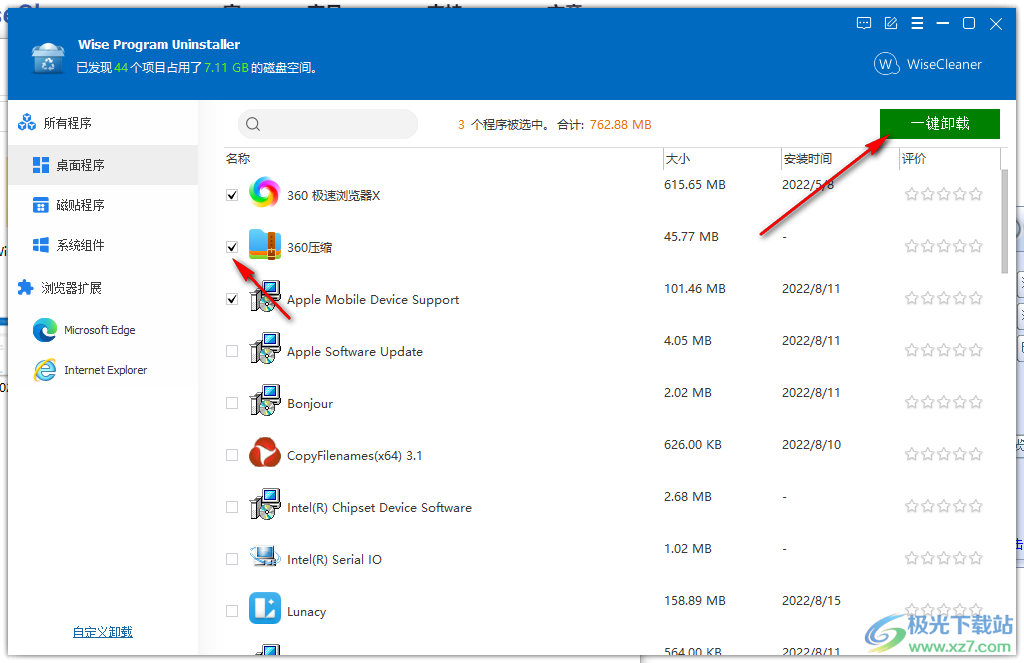
Task: Open the 浏览器扩展 section
Action: (x=103, y=287)
